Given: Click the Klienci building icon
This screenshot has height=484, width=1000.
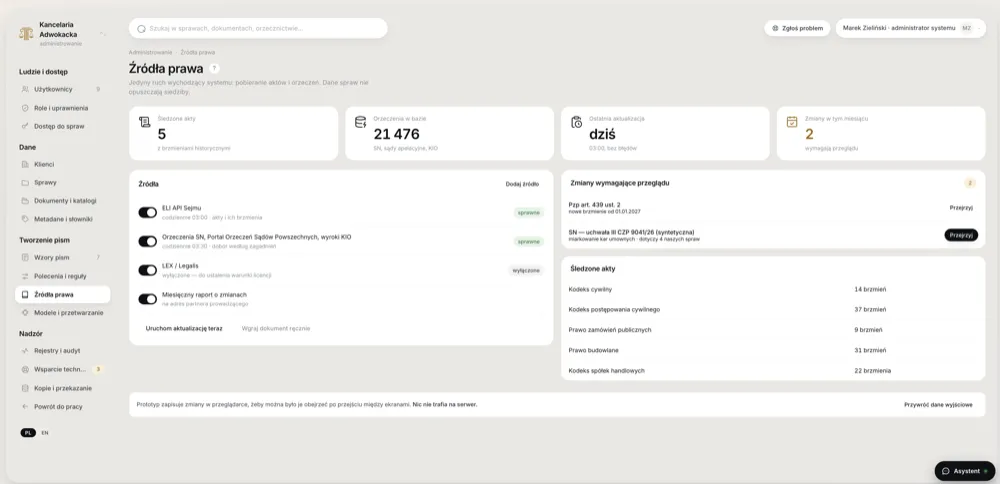Looking at the screenshot, I should 26,165.
